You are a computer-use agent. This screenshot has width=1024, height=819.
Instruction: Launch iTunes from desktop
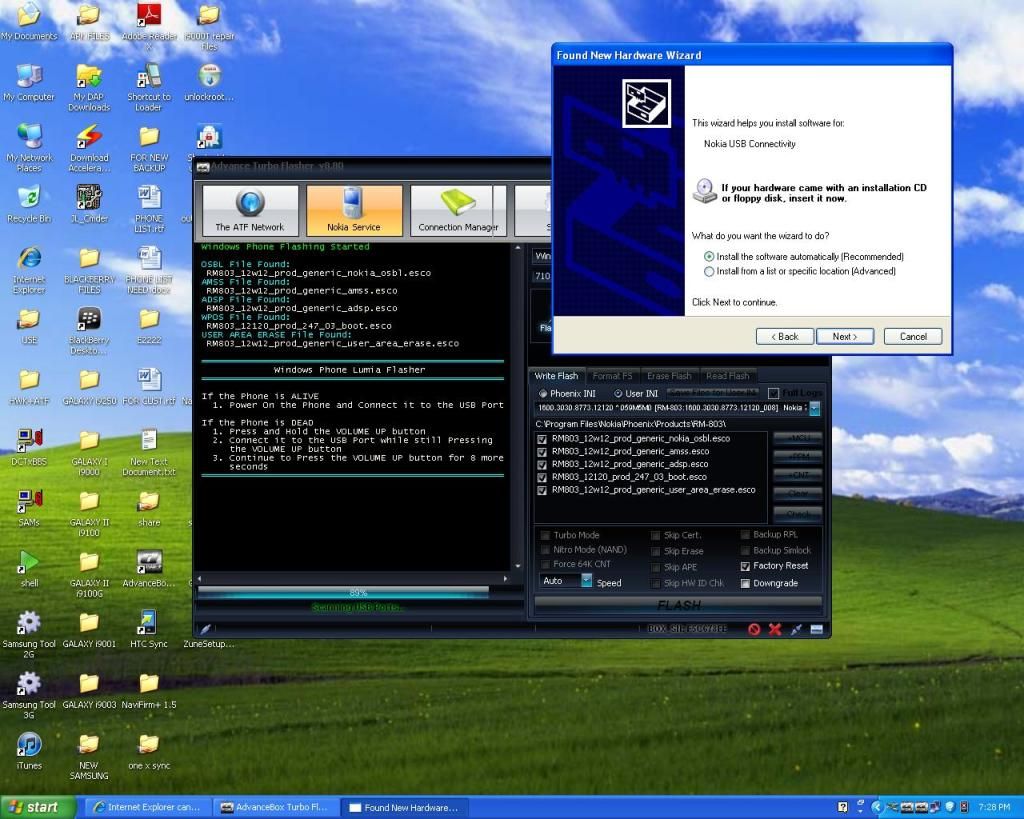coord(29,751)
